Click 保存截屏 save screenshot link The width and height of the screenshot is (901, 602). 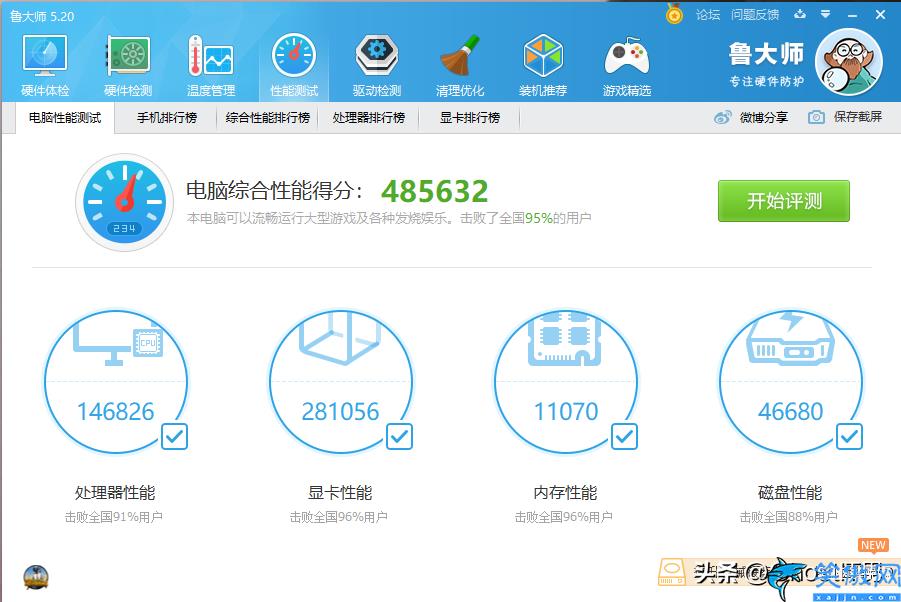point(858,117)
